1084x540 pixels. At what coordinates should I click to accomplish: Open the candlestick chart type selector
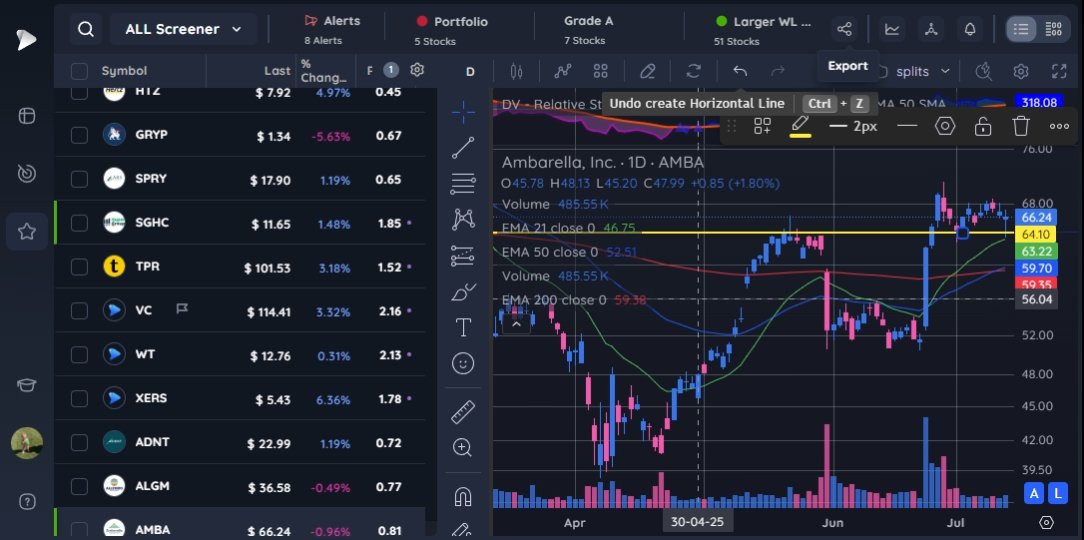tap(515, 71)
